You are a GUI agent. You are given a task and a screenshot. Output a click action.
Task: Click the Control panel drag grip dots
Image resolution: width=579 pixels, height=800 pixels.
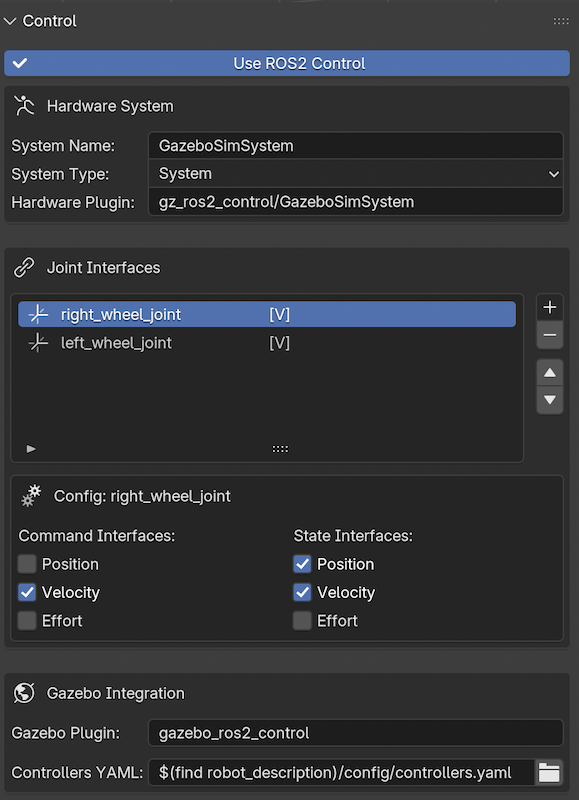click(x=561, y=21)
